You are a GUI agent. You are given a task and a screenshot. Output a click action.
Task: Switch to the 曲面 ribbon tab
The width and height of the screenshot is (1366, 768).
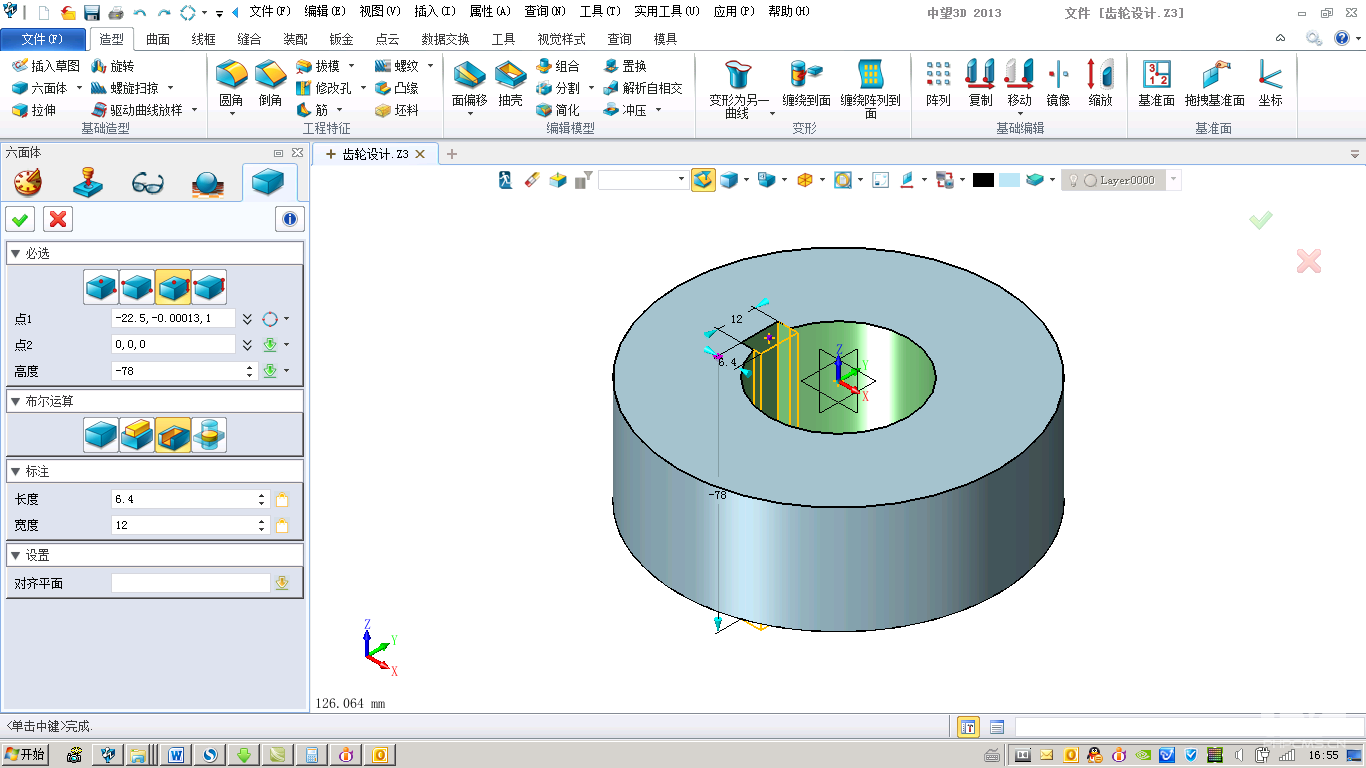[x=158, y=39]
